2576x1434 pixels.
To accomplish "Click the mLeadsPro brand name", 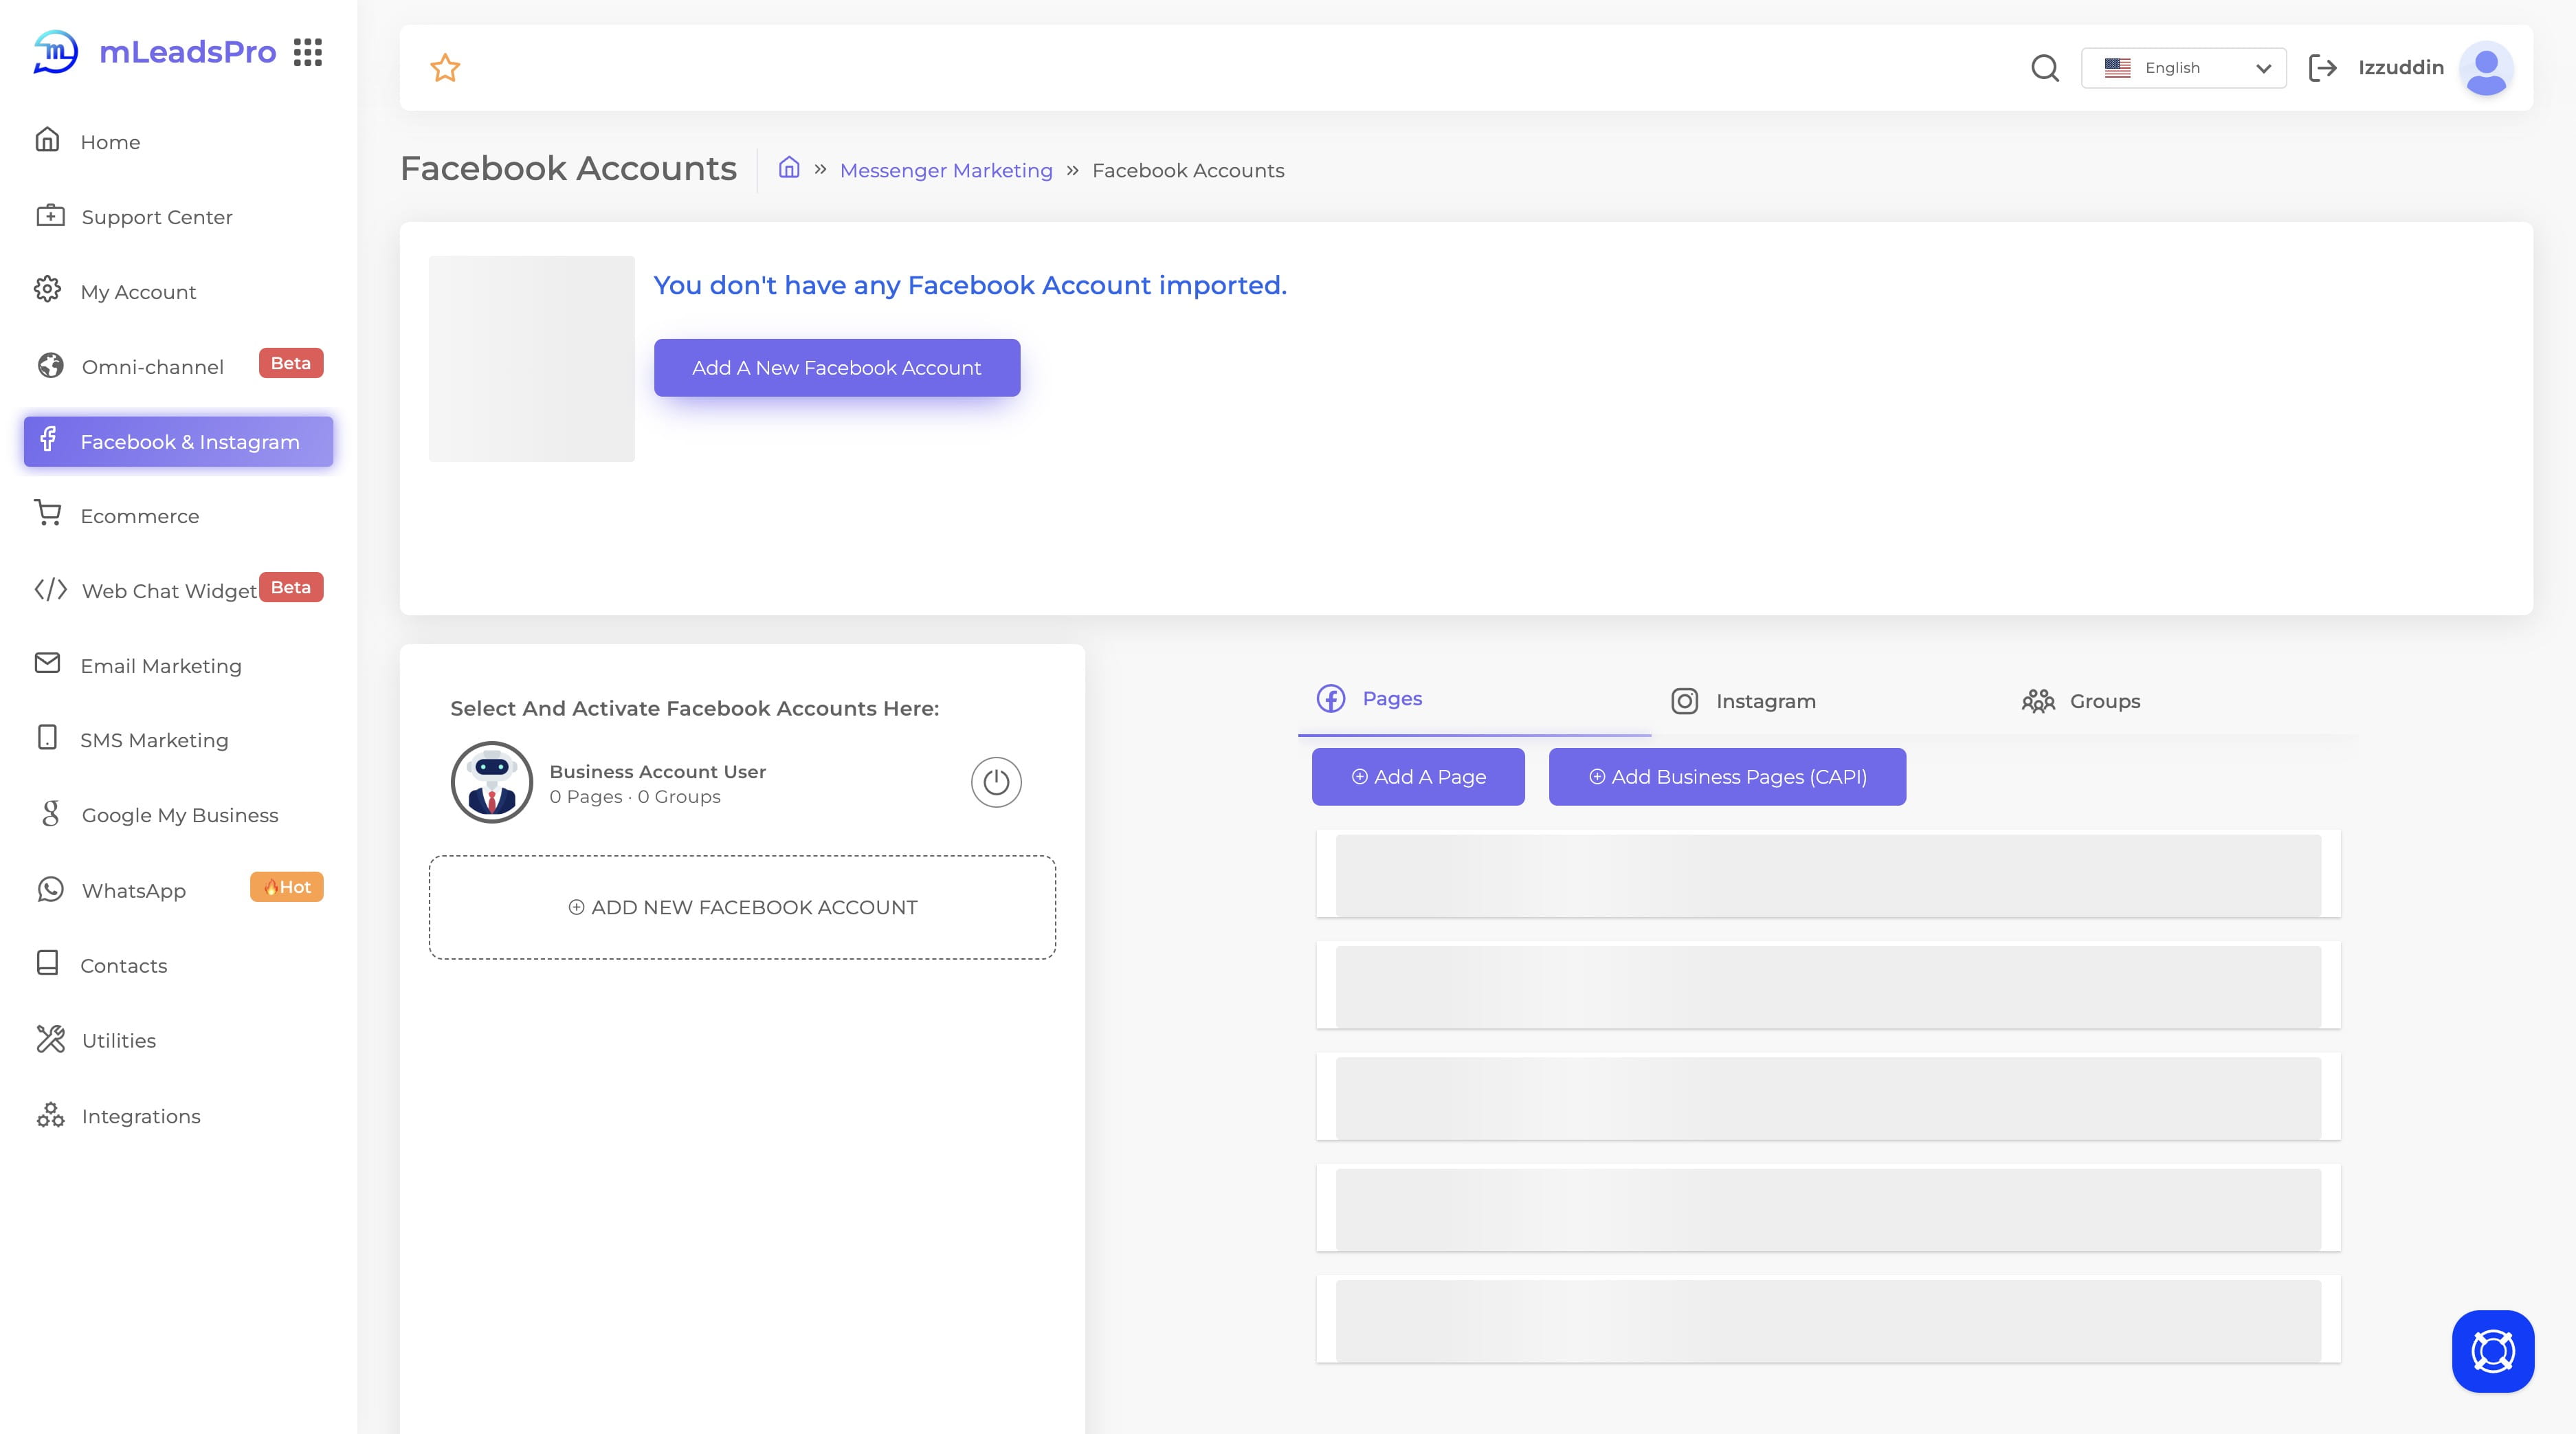I will [x=188, y=52].
